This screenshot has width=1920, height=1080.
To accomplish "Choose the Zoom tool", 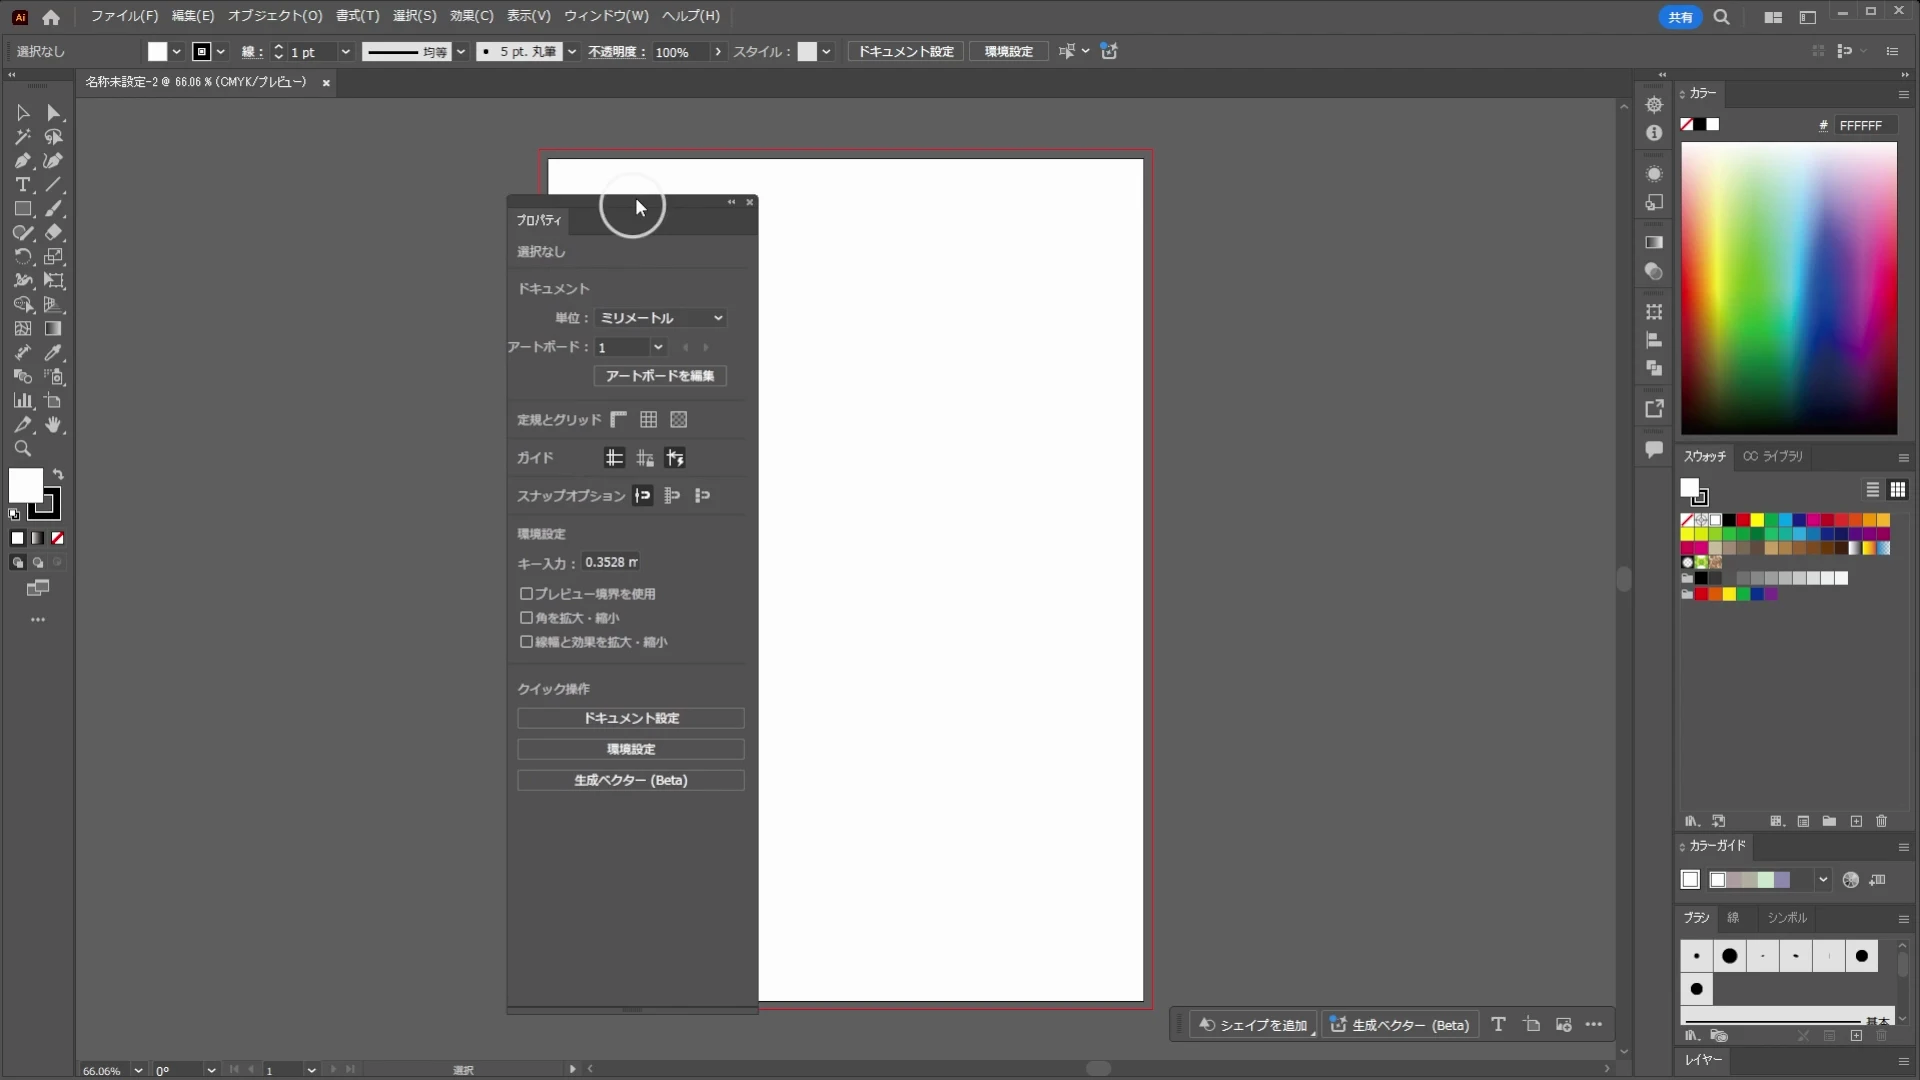I will [x=22, y=449].
